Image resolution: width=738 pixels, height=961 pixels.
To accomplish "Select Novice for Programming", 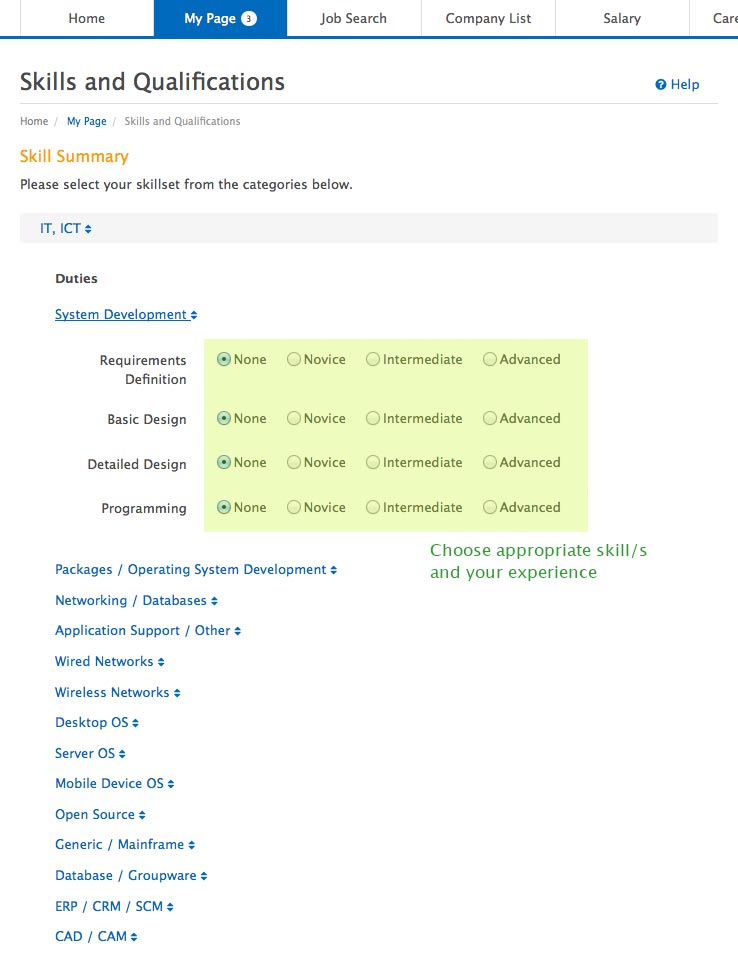I will click(294, 507).
